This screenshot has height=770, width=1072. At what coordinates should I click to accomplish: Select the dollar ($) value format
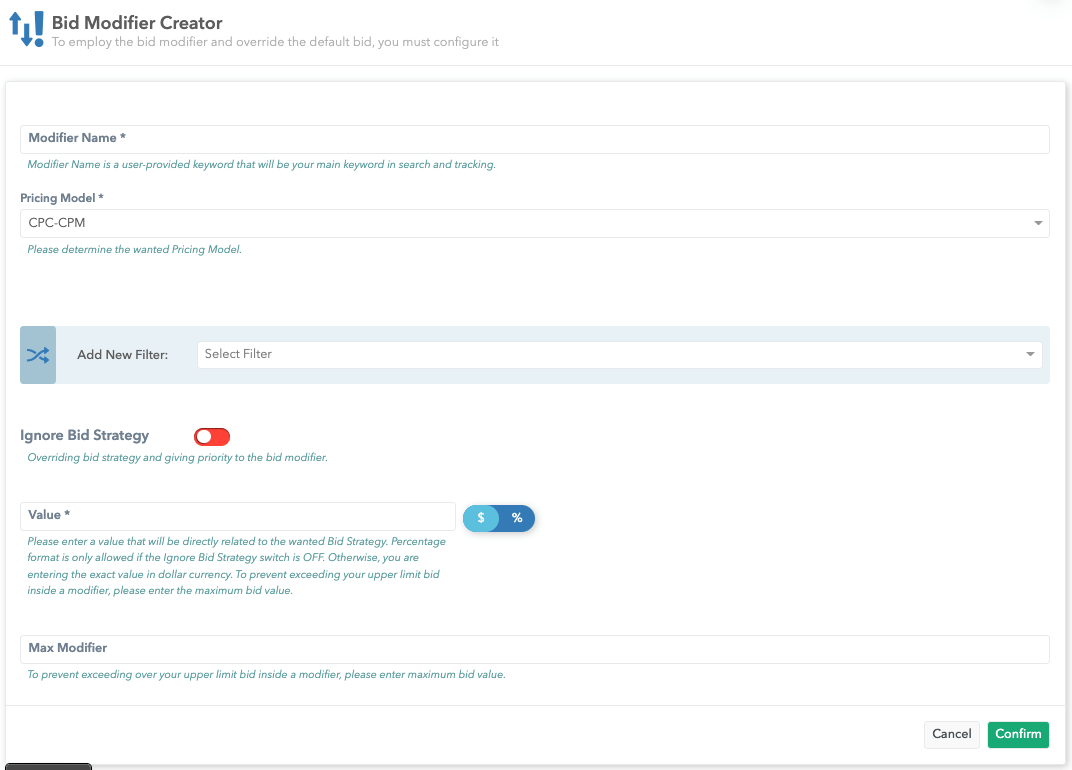click(x=481, y=518)
